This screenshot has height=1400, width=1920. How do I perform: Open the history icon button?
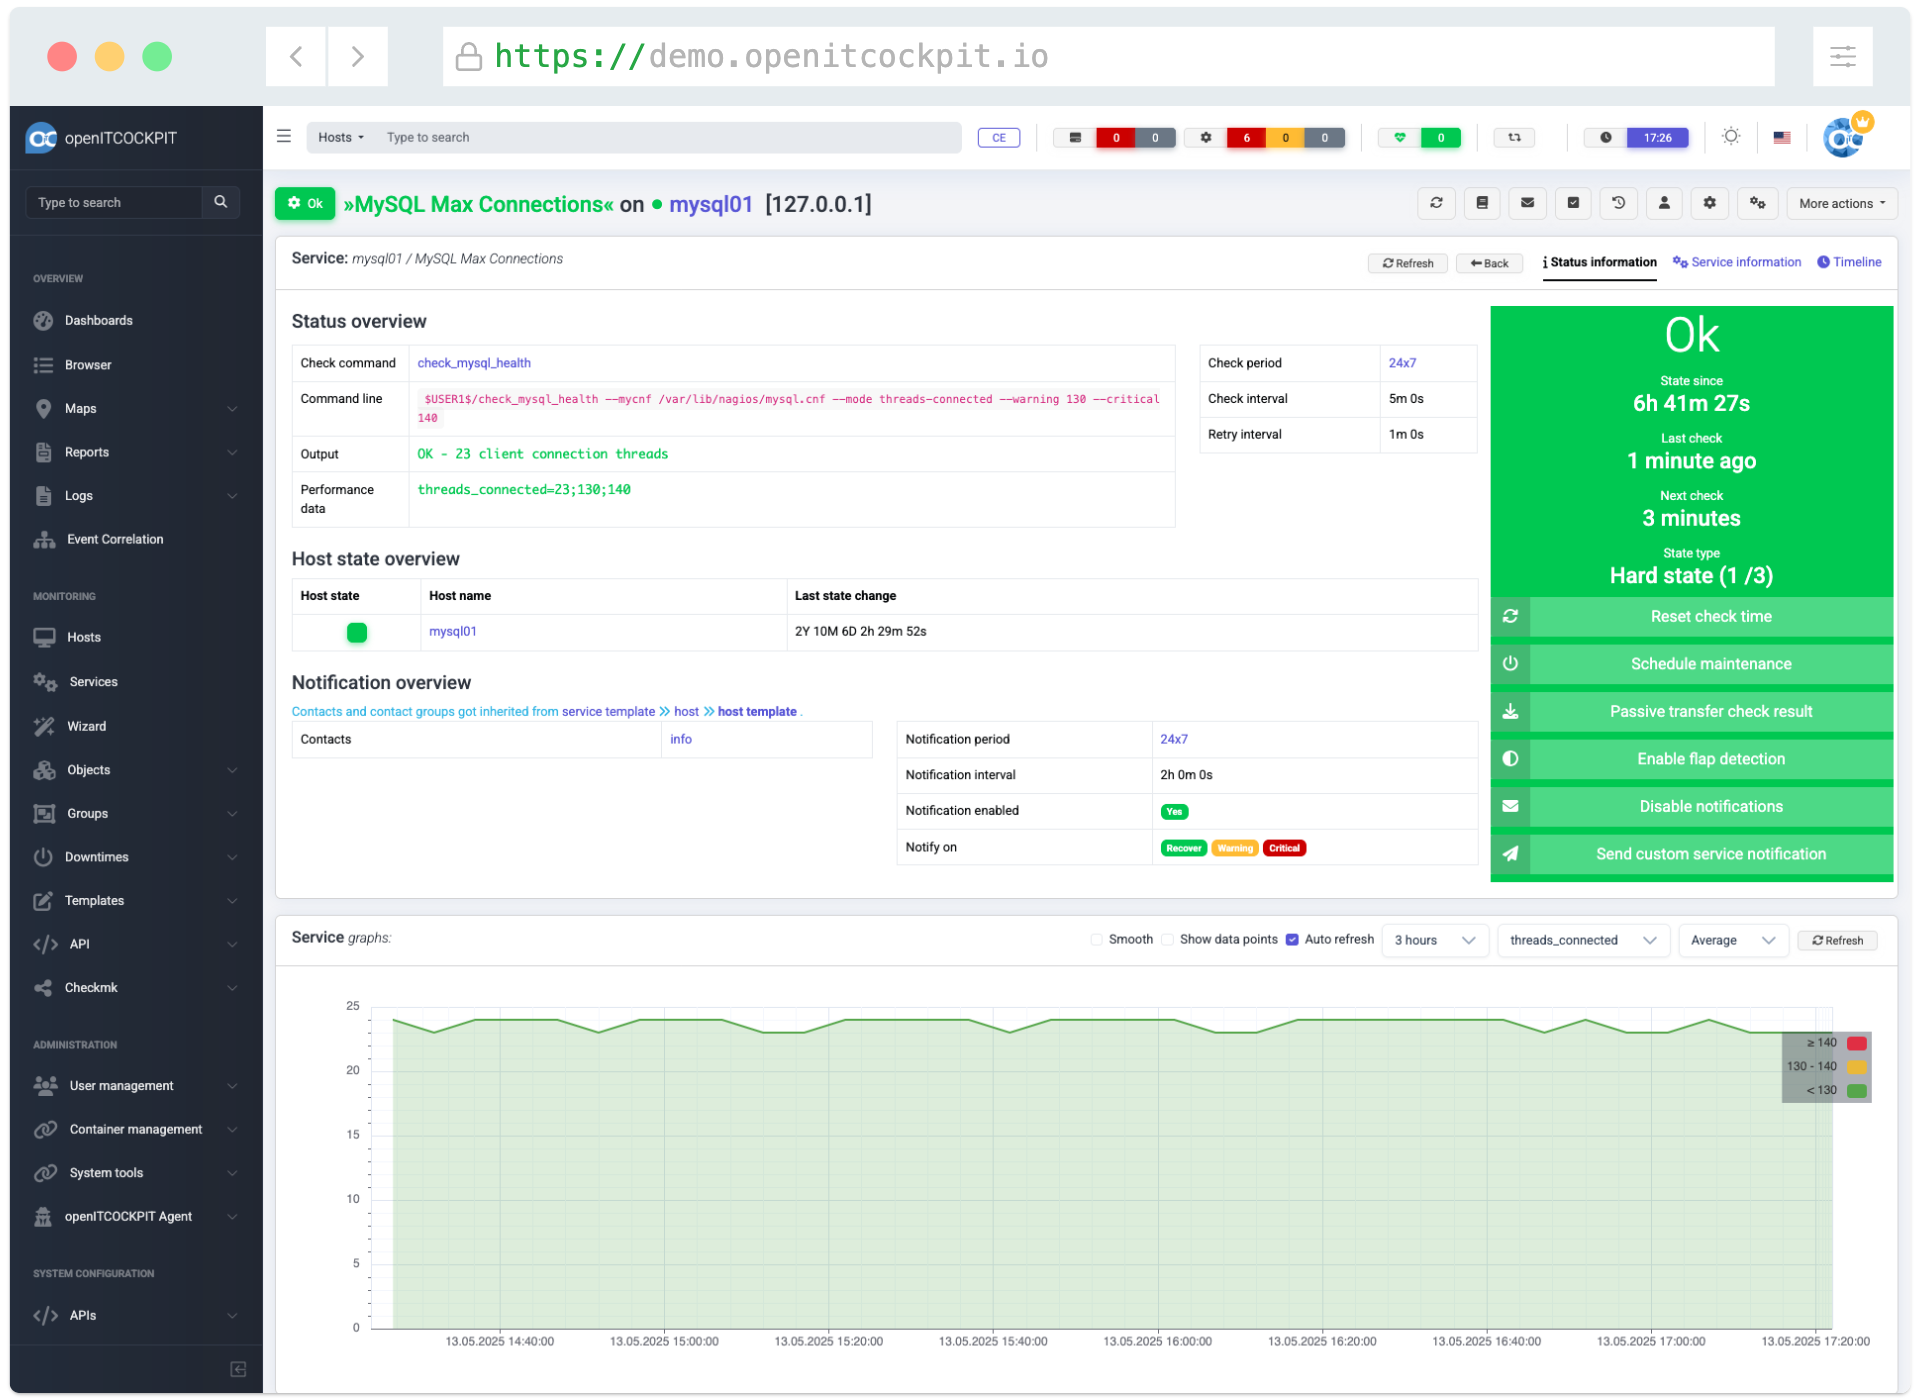coord(1618,203)
